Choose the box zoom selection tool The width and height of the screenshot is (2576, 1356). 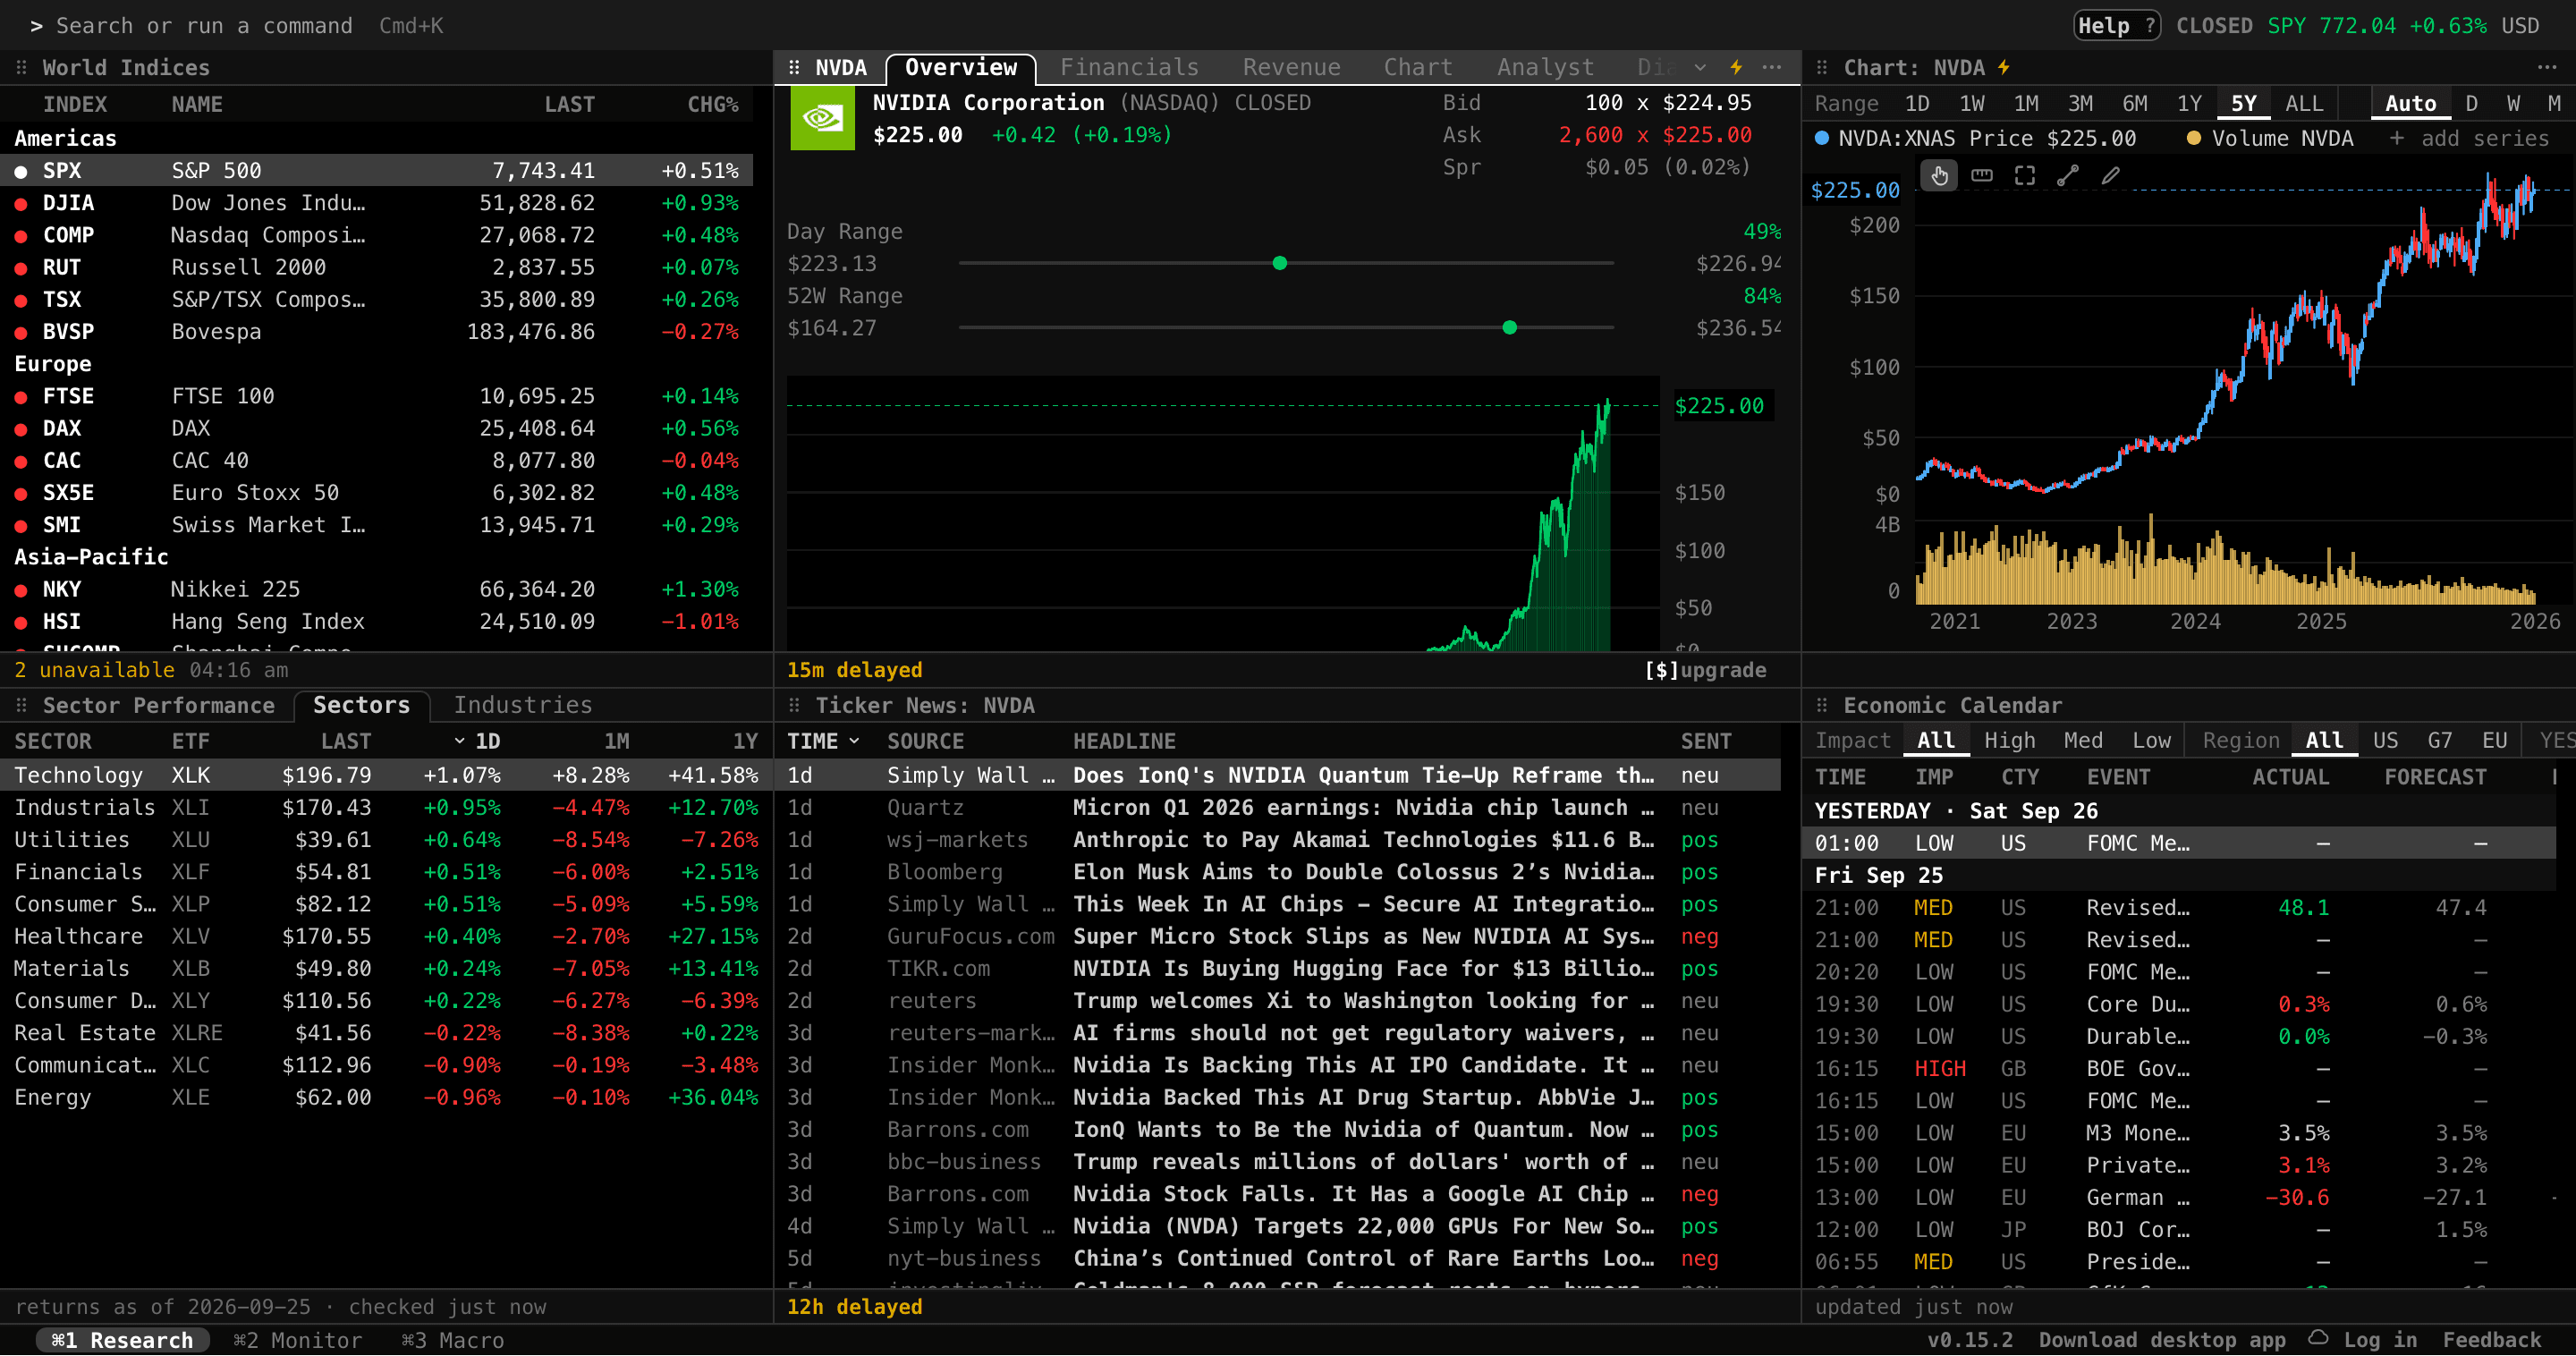pyautogui.click(x=2025, y=176)
